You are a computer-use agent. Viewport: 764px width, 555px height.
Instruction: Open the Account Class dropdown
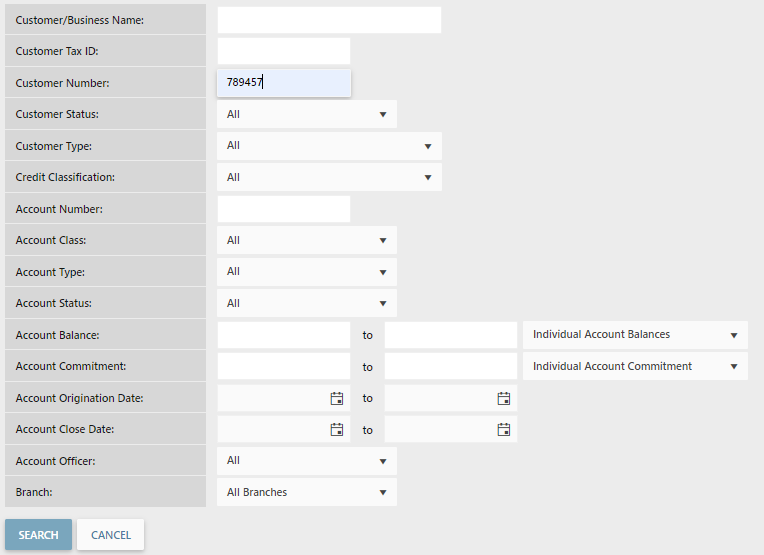click(x=306, y=241)
